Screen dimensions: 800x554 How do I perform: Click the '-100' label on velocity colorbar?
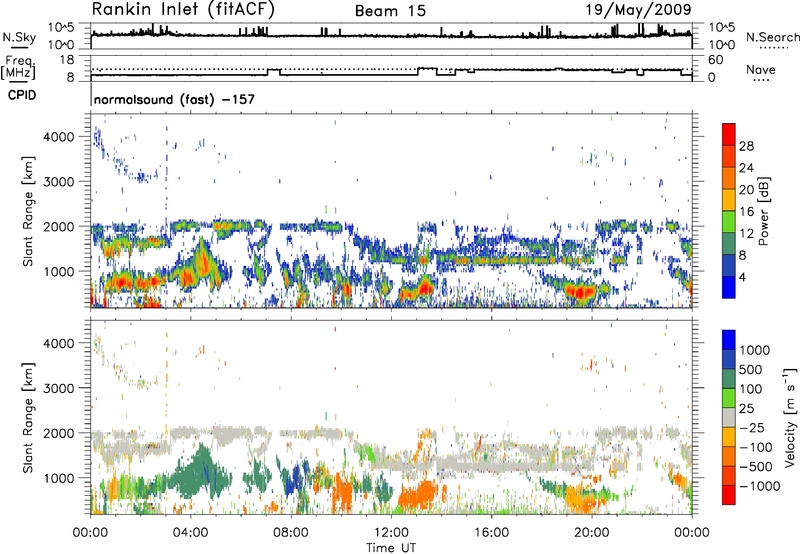tap(755, 447)
